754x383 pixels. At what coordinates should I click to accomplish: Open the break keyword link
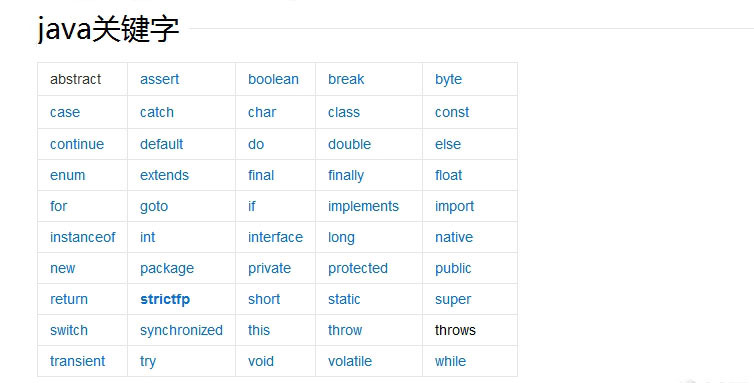point(346,79)
